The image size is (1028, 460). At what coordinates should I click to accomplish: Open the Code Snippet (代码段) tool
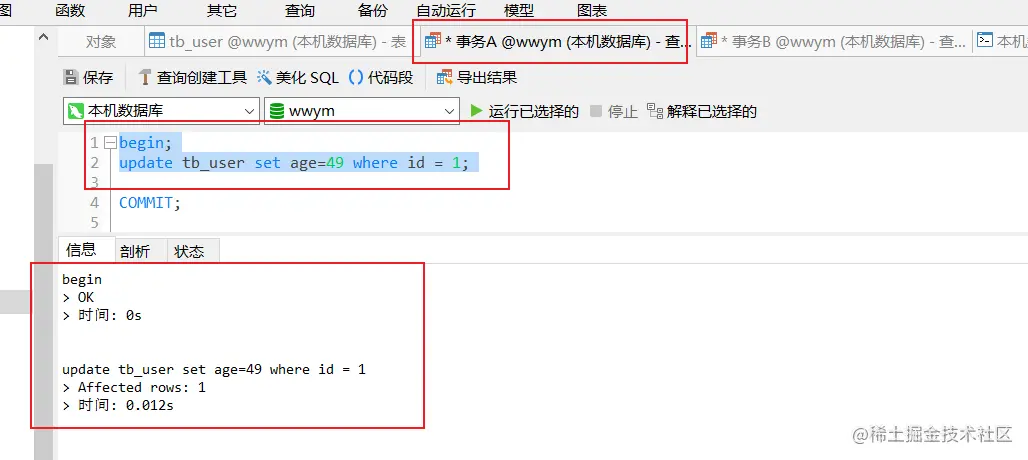click(x=356, y=77)
